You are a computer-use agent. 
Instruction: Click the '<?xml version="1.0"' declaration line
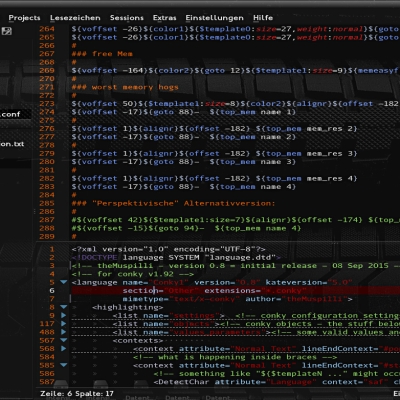click(x=168, y=249)
